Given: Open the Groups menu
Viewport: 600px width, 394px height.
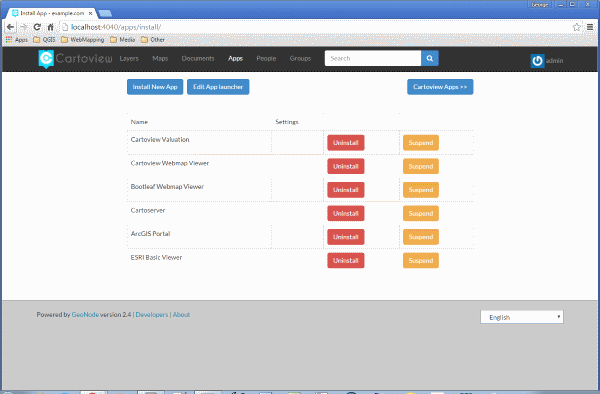Looking at the screenshot, I should point(300,59).
